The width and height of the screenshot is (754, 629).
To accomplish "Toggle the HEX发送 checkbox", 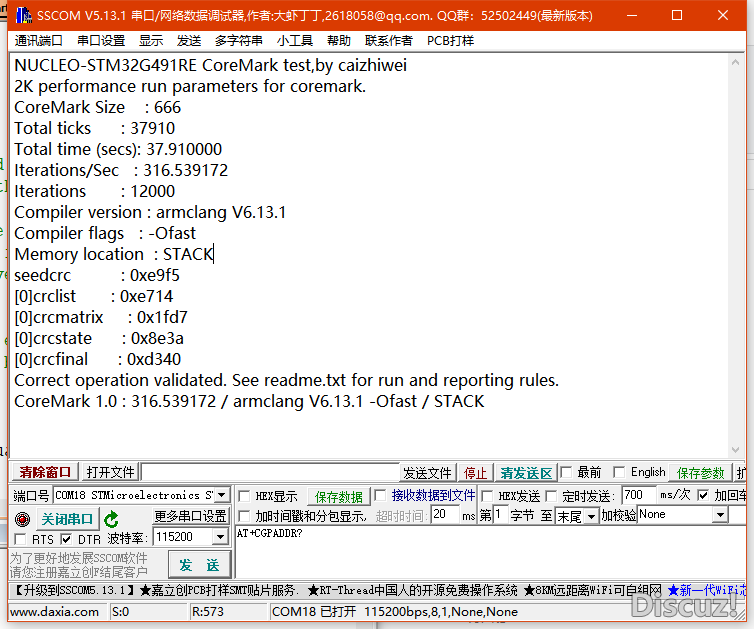I will (x=487, y=496).
